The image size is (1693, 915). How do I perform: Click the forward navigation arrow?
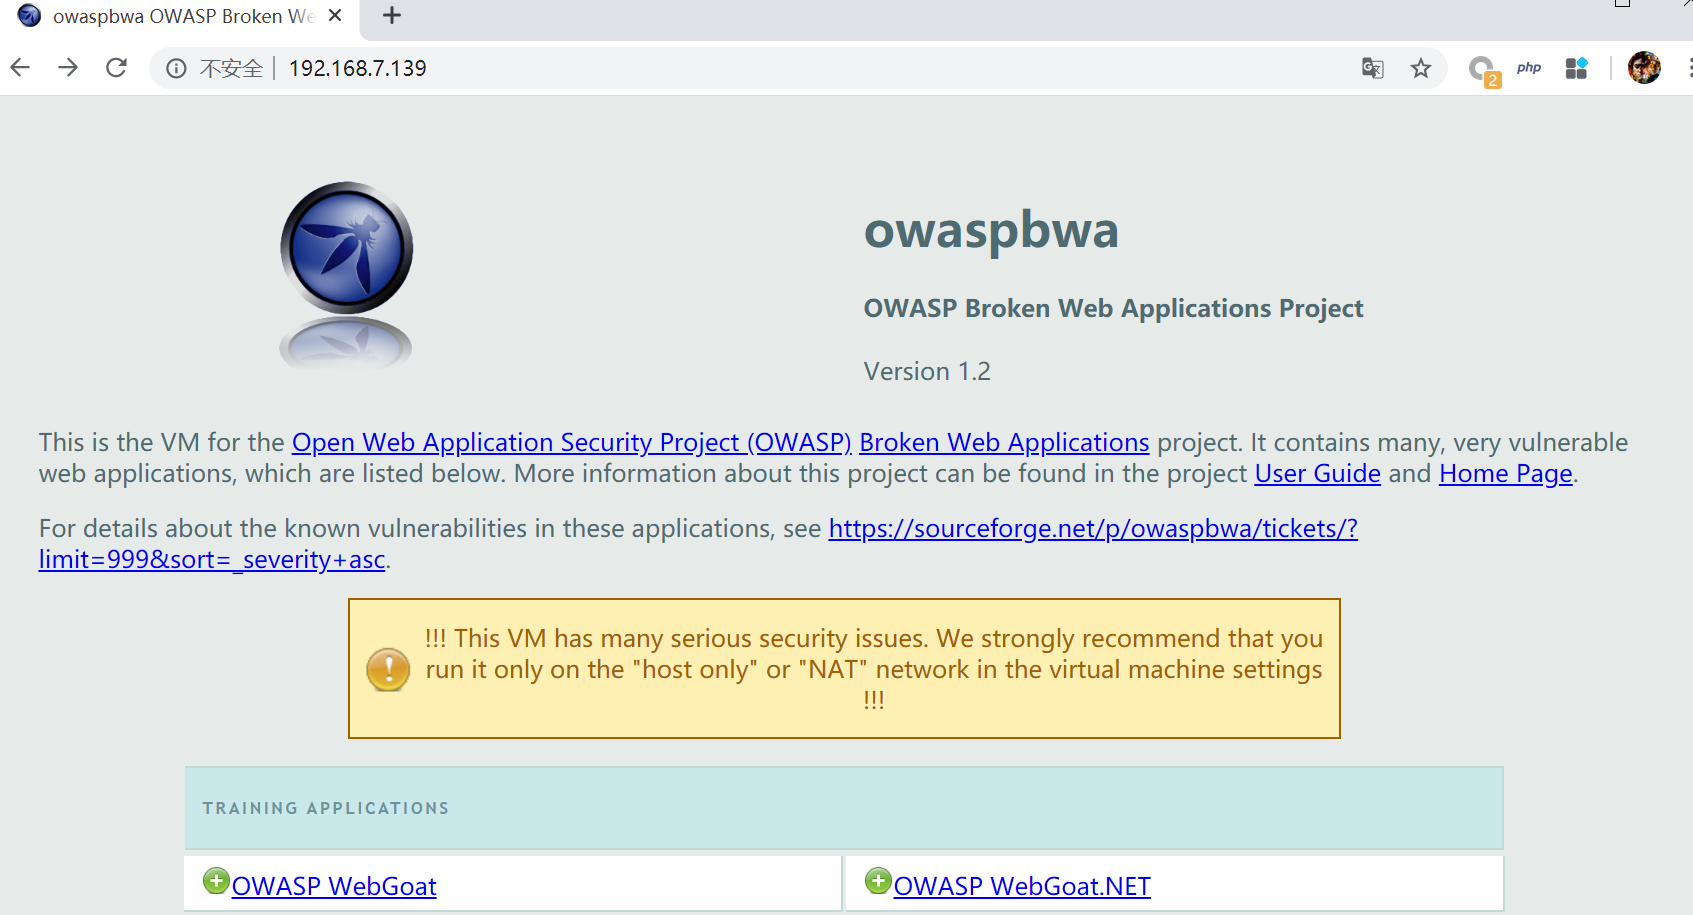point(68,67)
